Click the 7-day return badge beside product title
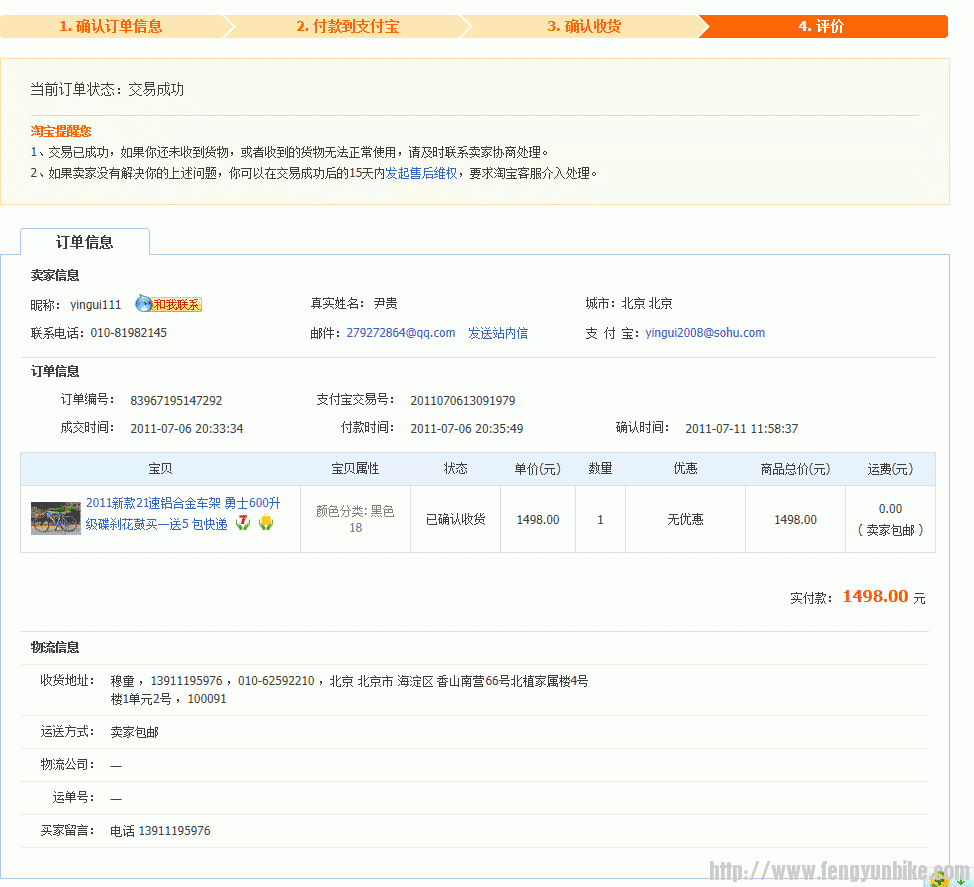The height and width of the screenshot is (887, 974). pos(242,522)
